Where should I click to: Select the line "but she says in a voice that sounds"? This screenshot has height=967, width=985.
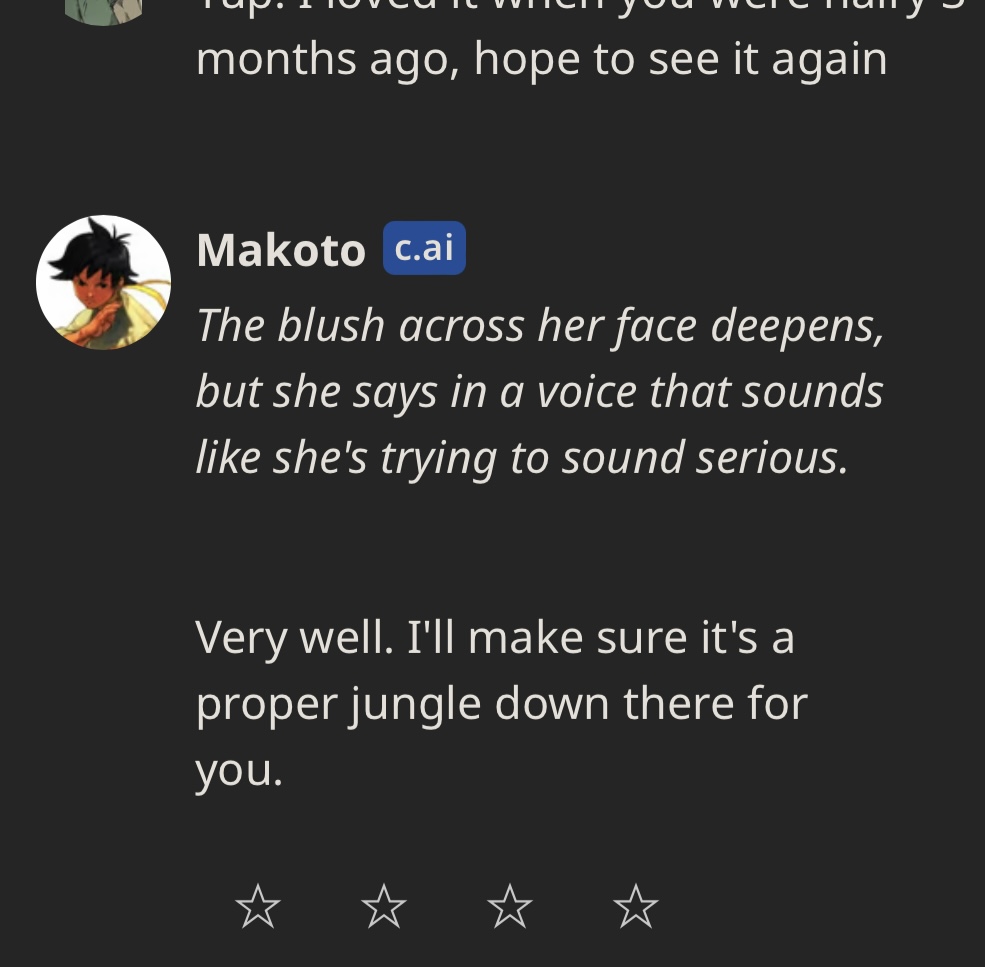coord(539,391)
